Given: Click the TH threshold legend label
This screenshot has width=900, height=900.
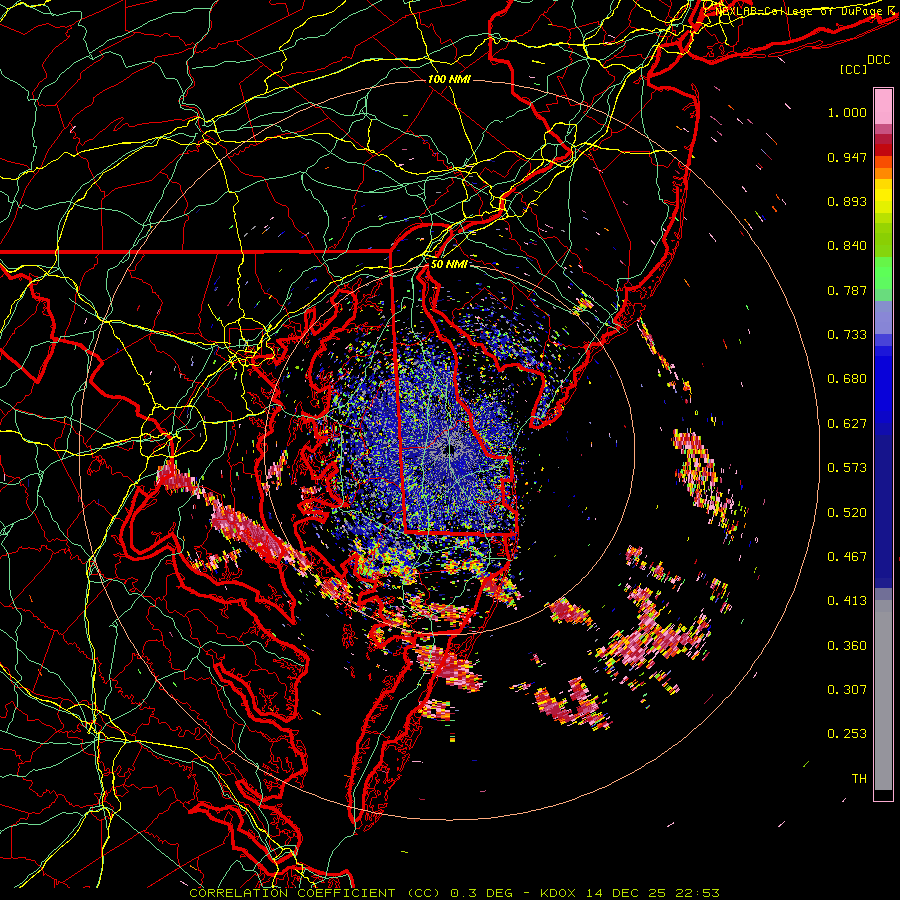Looking at the screenshot, I should pos(859,779).
